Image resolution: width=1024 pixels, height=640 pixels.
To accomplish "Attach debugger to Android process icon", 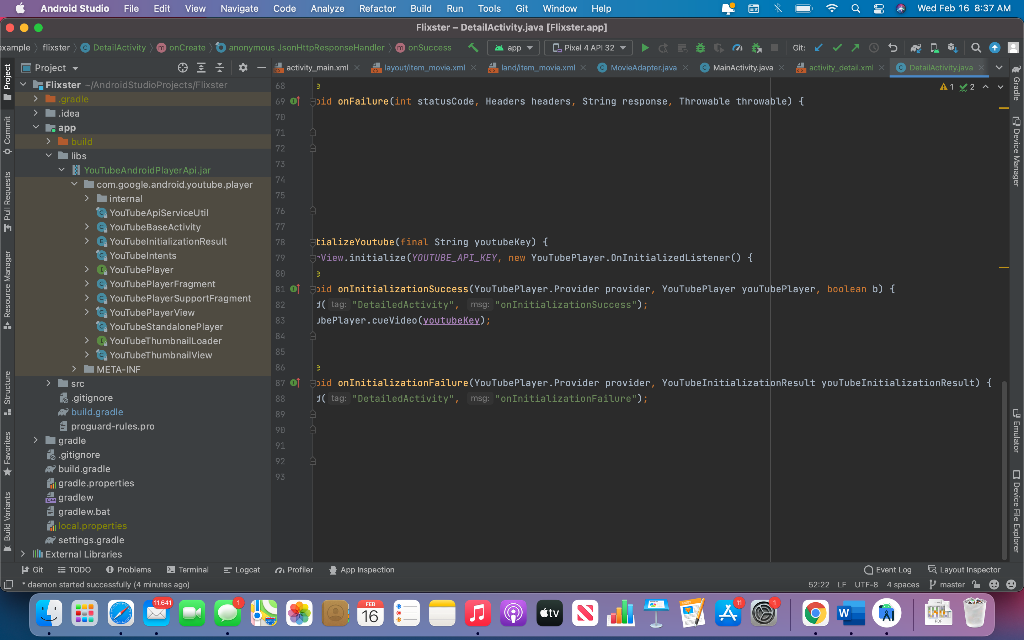I will tap(756, 48).
